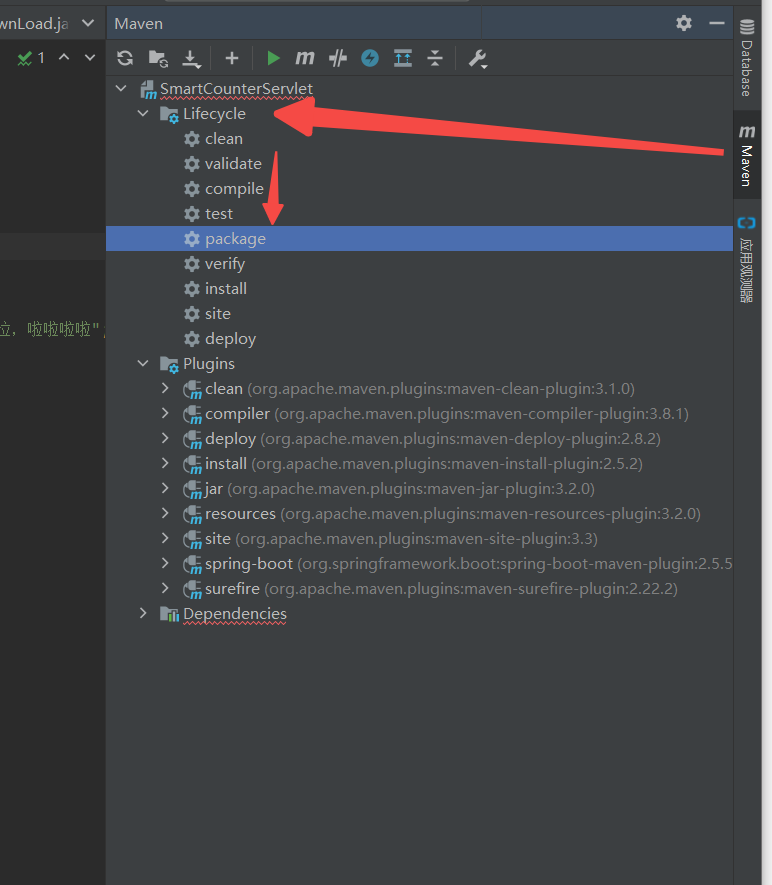Select maven-deploy-plugin:2.8.2 entry
The height and width of the screenshot is (885, 772).
coord(419,439)
